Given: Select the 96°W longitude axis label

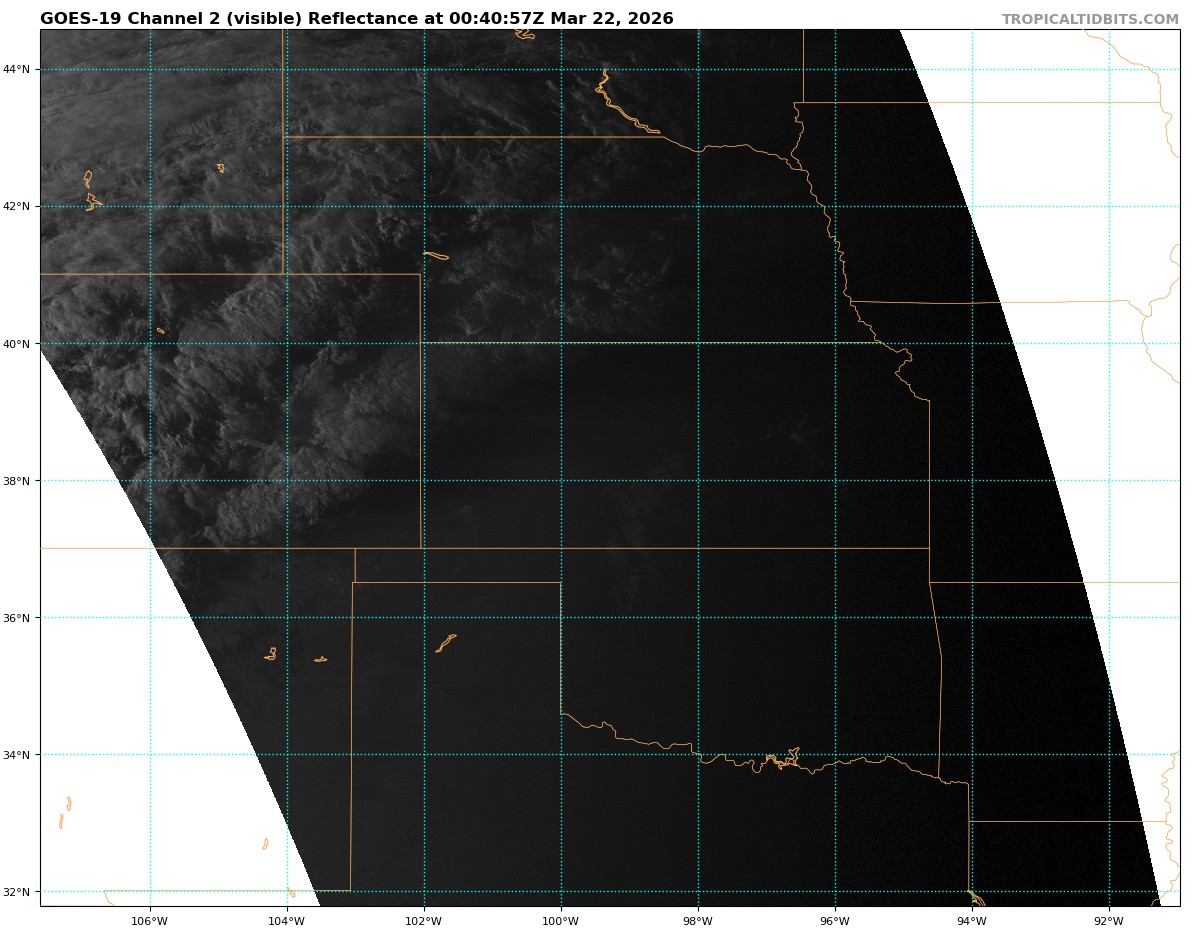Looking at the screenshot, I should tap(835, 921).
